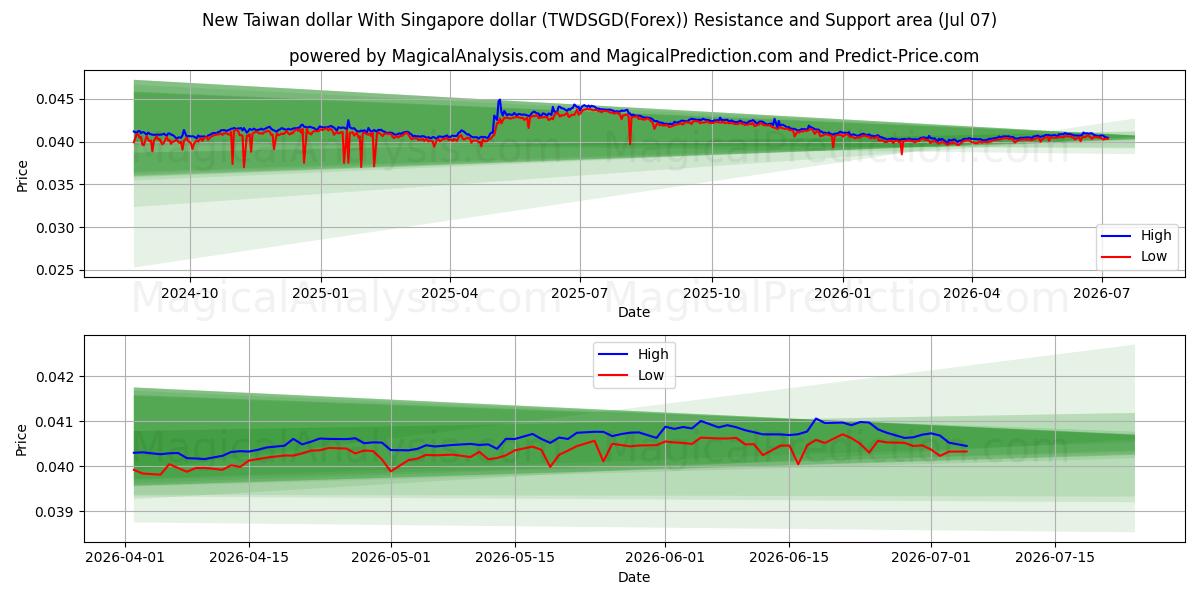The height and width of the screenshot is (600, 1200).
Task: Click the 2025-04 date tick on top chart
Action: tap(449, 293)
